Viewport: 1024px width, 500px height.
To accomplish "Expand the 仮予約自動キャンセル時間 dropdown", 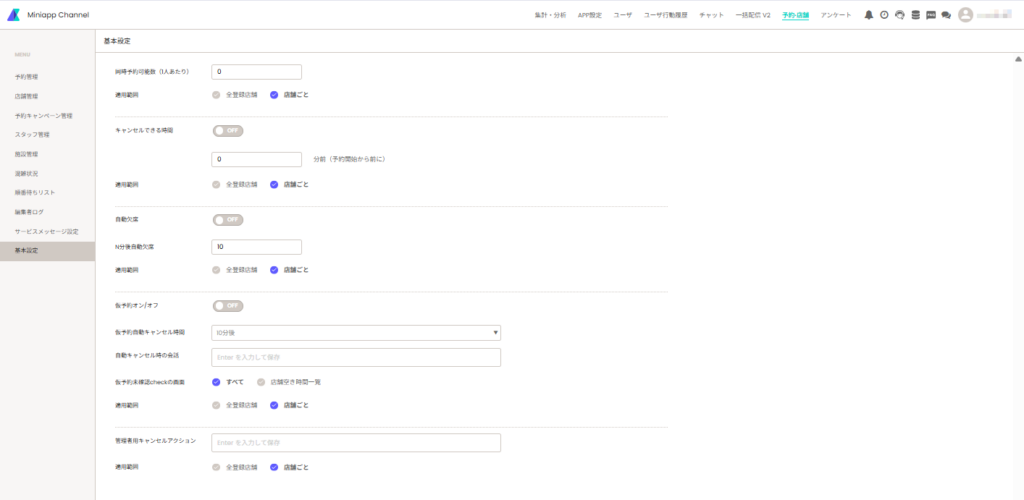I will (356, 333).
